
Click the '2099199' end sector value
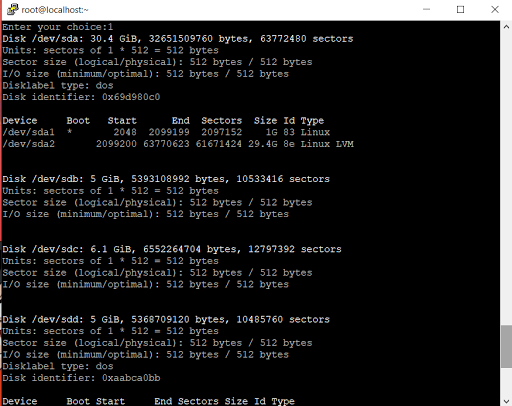tap(169, 132)
